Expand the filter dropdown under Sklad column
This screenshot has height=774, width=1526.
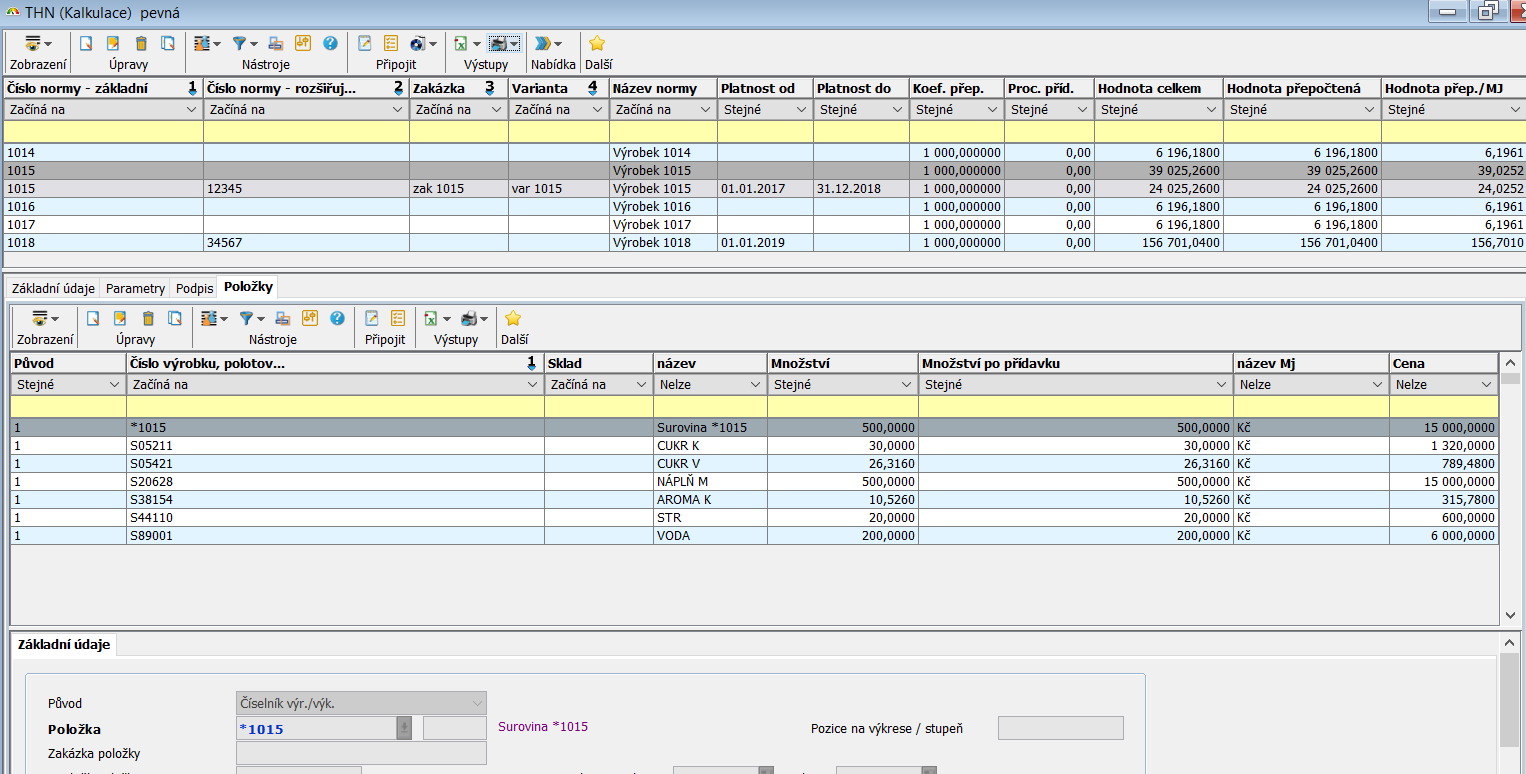pyautogui.click(x=641, y=385)
